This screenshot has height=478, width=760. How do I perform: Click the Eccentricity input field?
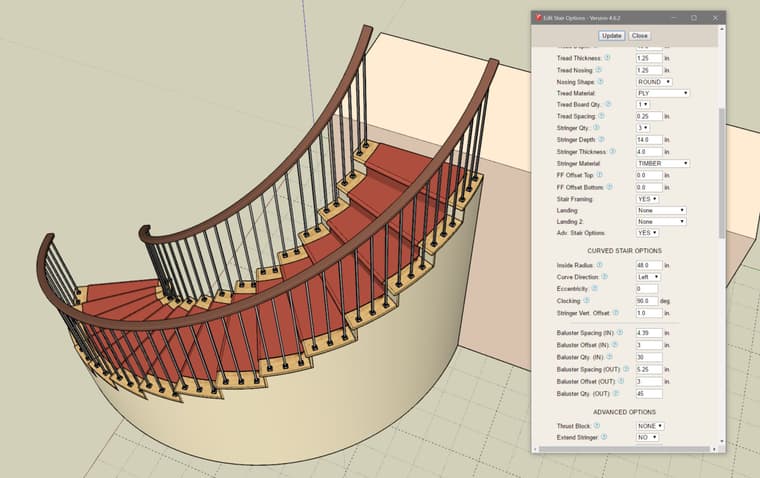pos(647,288)
